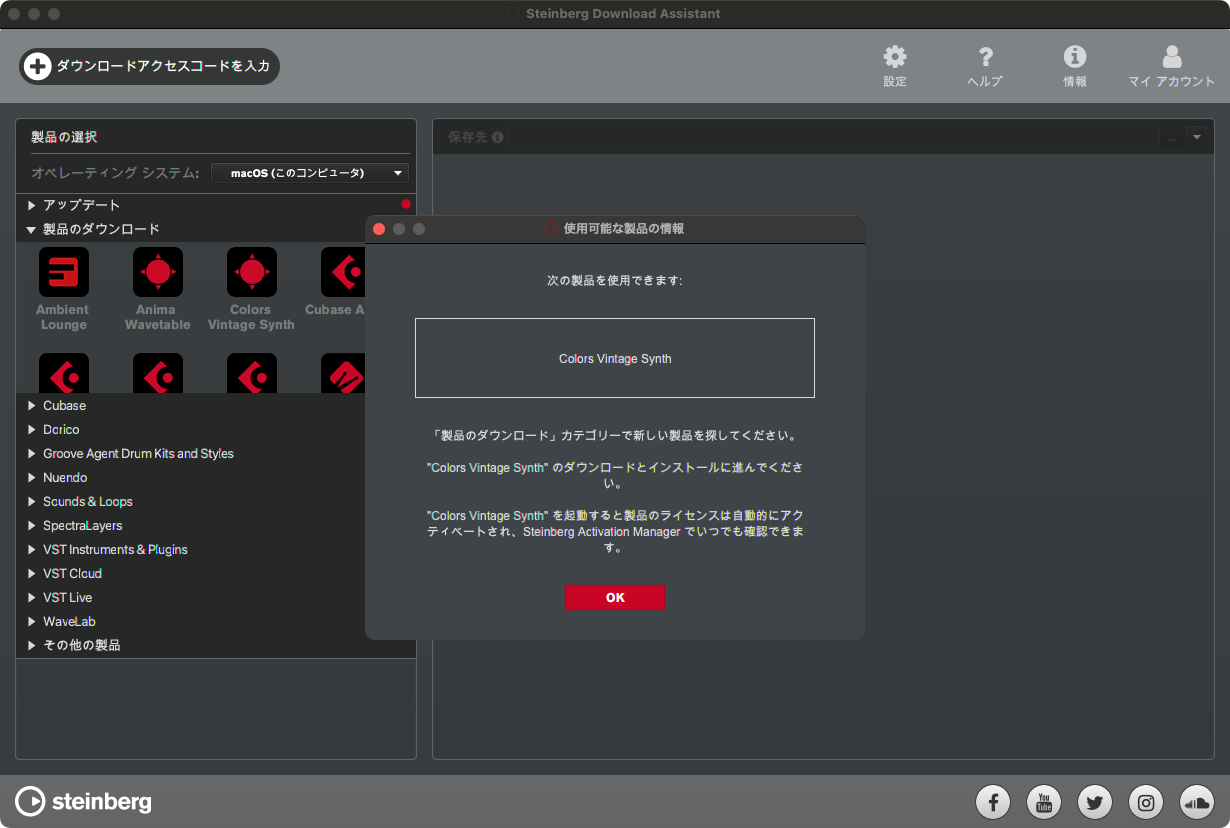
Task: Click the 次の製品を使用できます text in dialog
Action: (615, 281)
